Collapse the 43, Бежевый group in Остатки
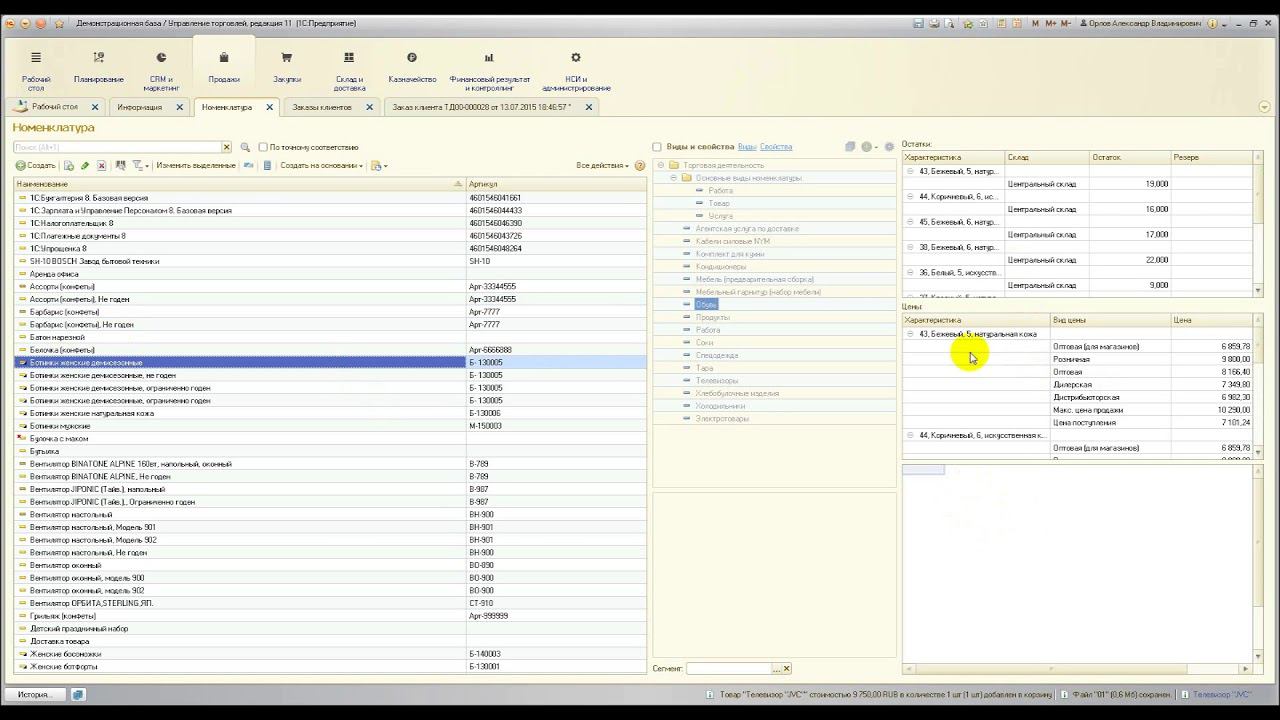This screenshot has width=1280, height=720. 910,171
